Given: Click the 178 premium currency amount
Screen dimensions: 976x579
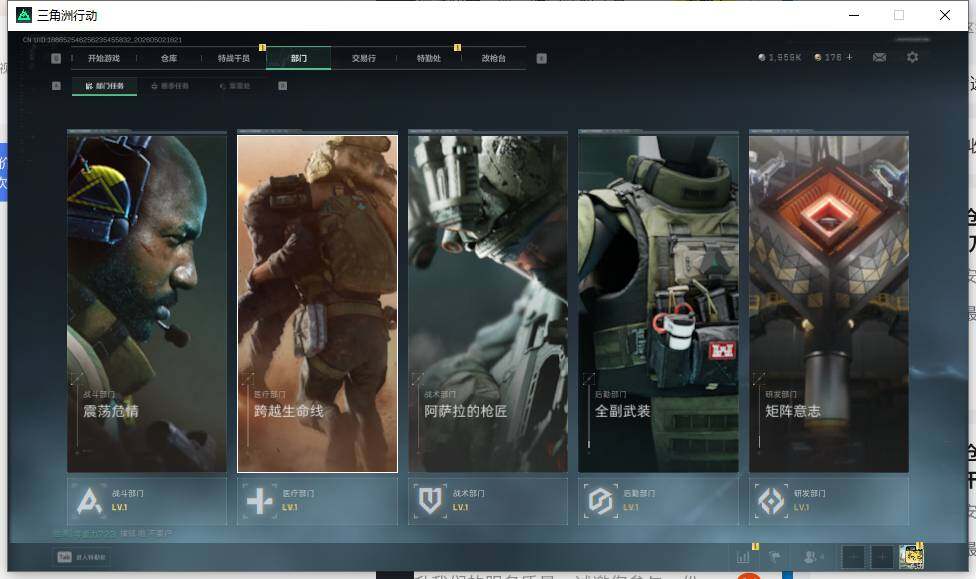Looking at the screenshot, I should pyautogui.click(x=833, y=57).
